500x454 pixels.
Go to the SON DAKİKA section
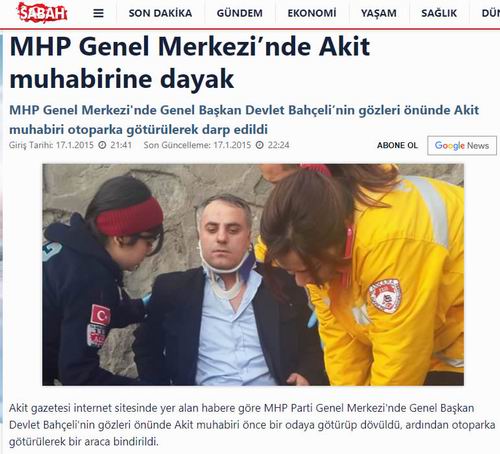pyautogui.click(x=160, y=13)
